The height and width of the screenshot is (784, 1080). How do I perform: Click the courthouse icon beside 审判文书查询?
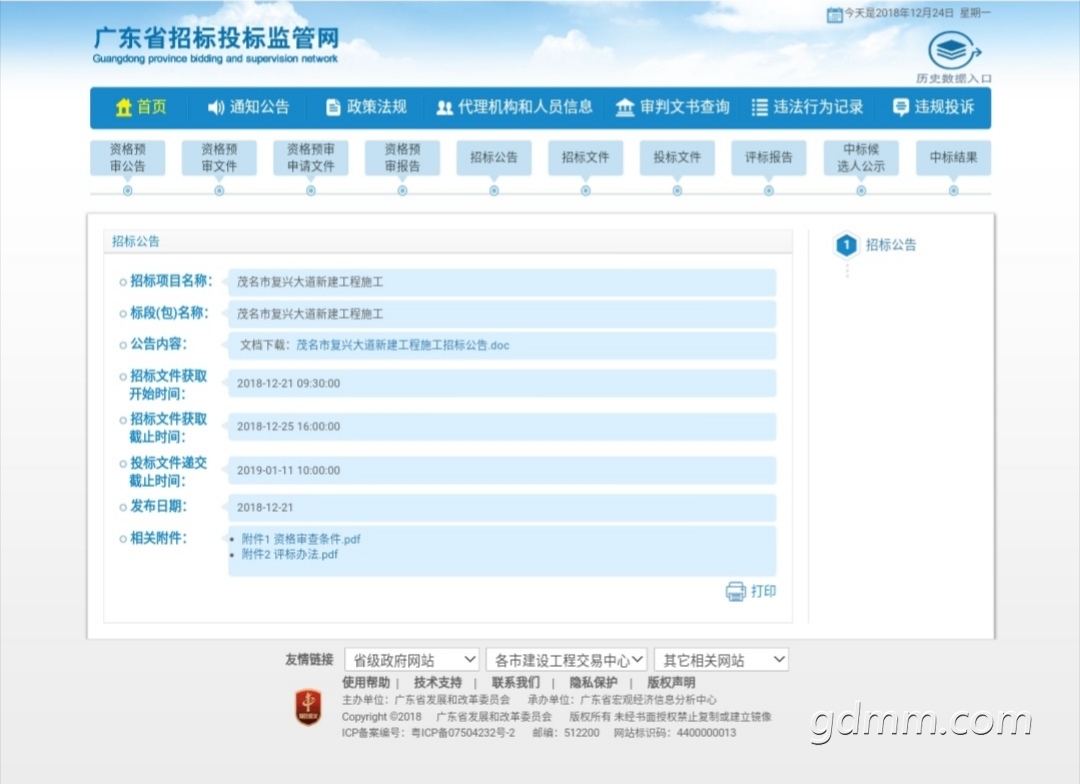pyautogui.click(x=625, y=107)
